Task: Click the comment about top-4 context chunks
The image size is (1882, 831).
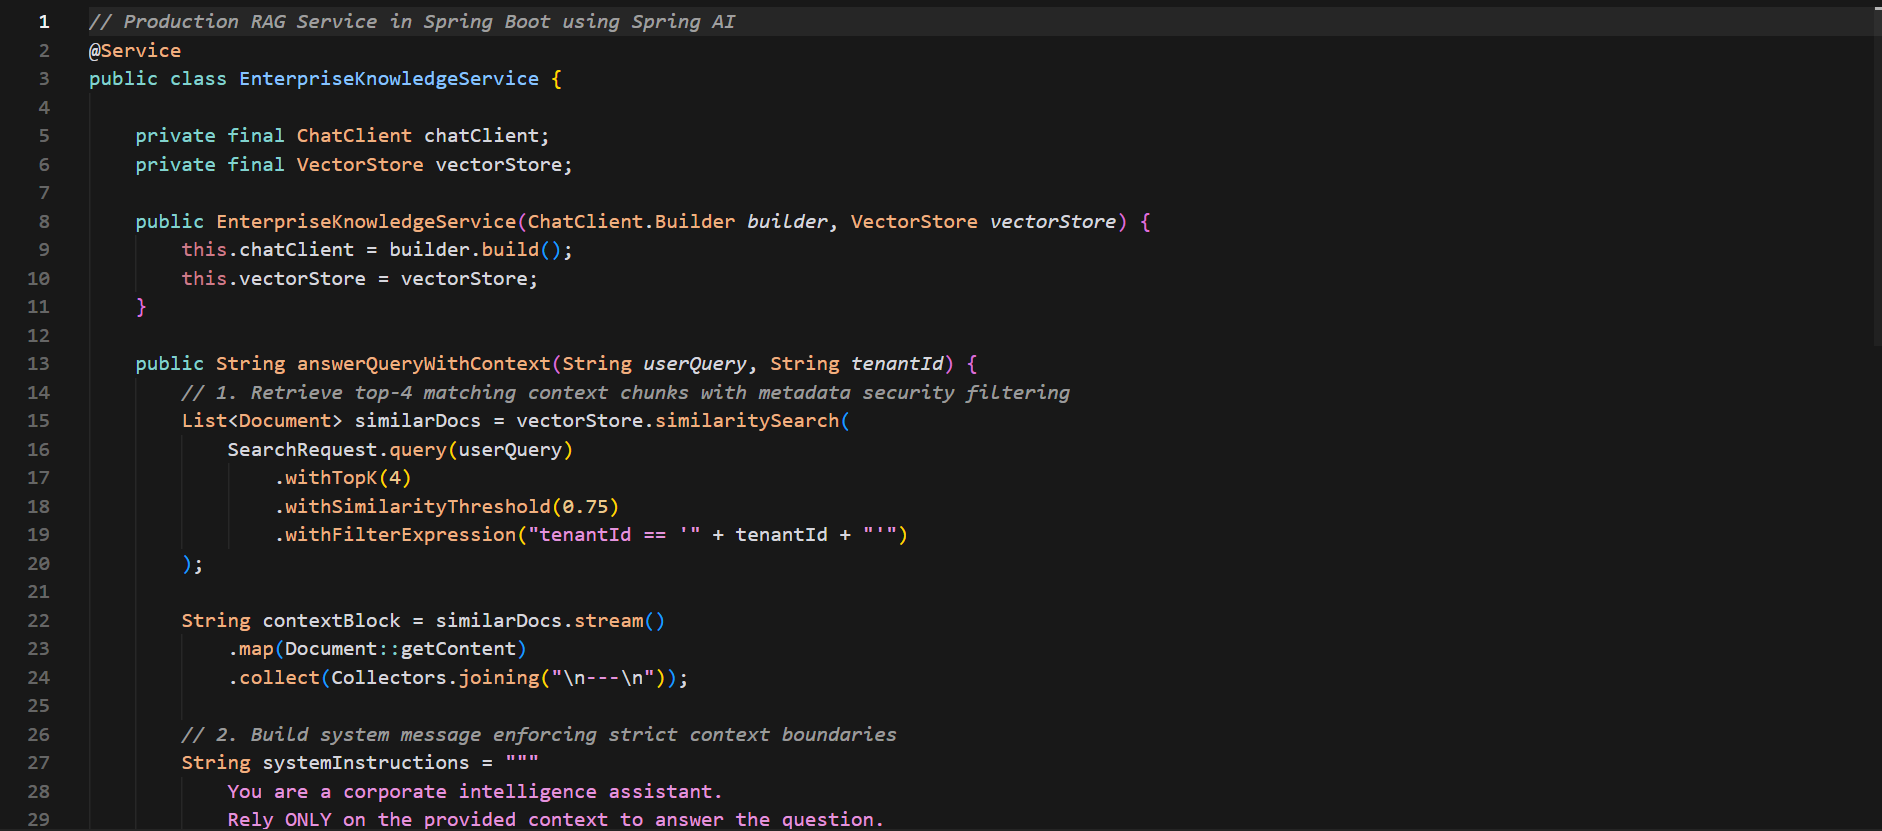Action: pyautogui.click(x=626, y=393)
